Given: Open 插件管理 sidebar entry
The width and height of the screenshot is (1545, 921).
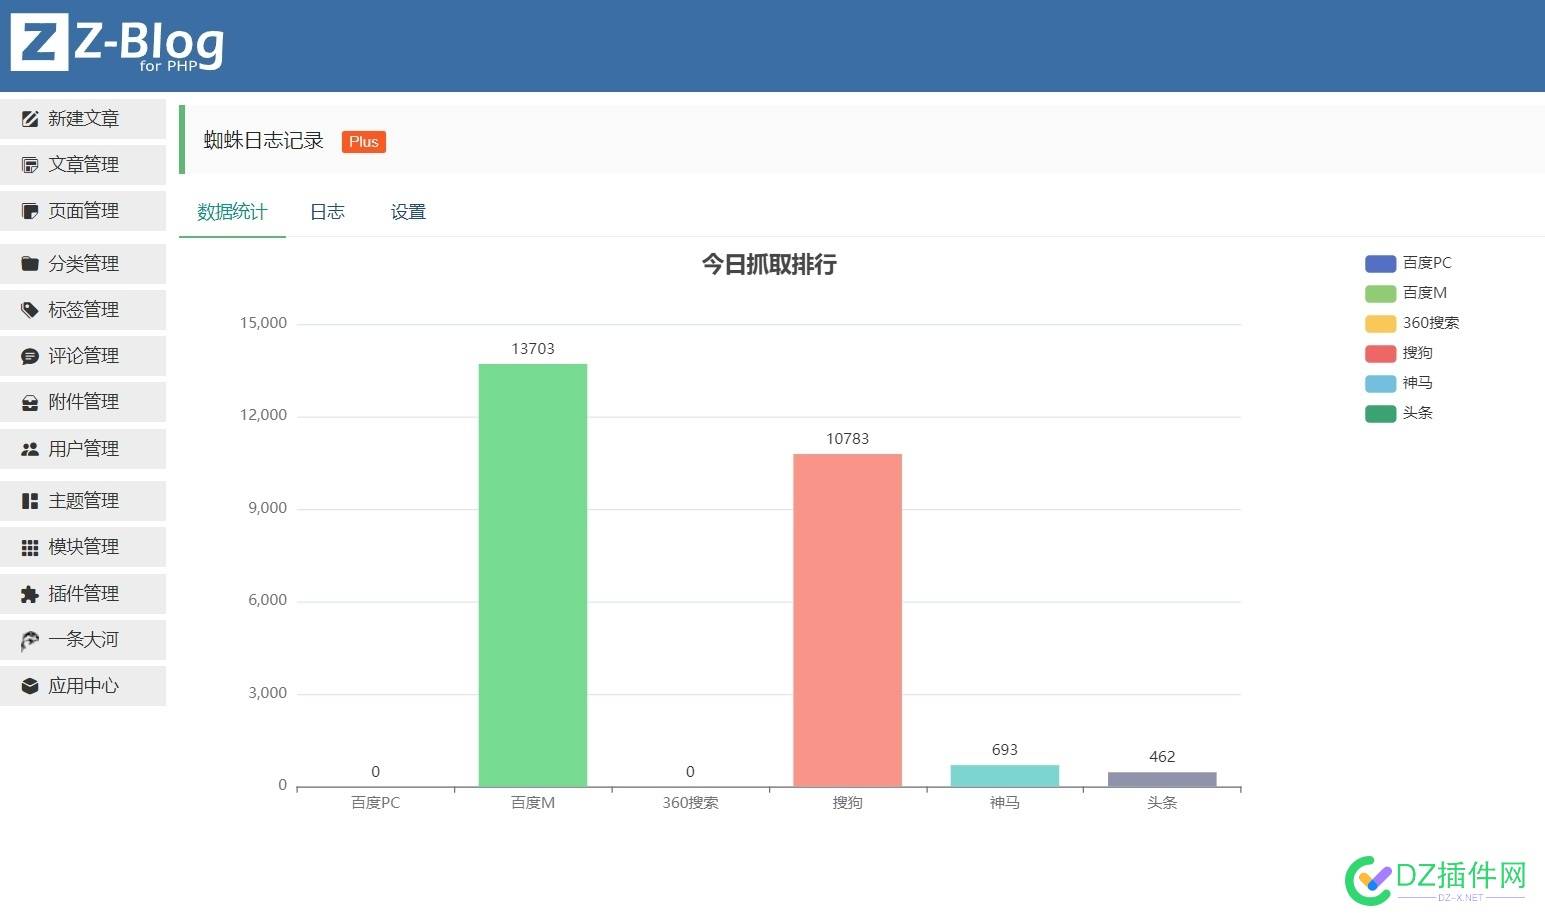Looking at the screenshot, I should pyautogui.click(x=83, y=594).
